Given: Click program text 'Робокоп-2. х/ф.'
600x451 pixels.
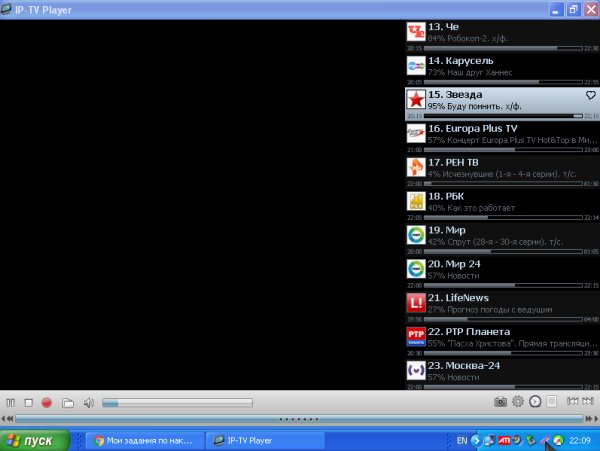Looking at the screenshot, I should 478,39.
